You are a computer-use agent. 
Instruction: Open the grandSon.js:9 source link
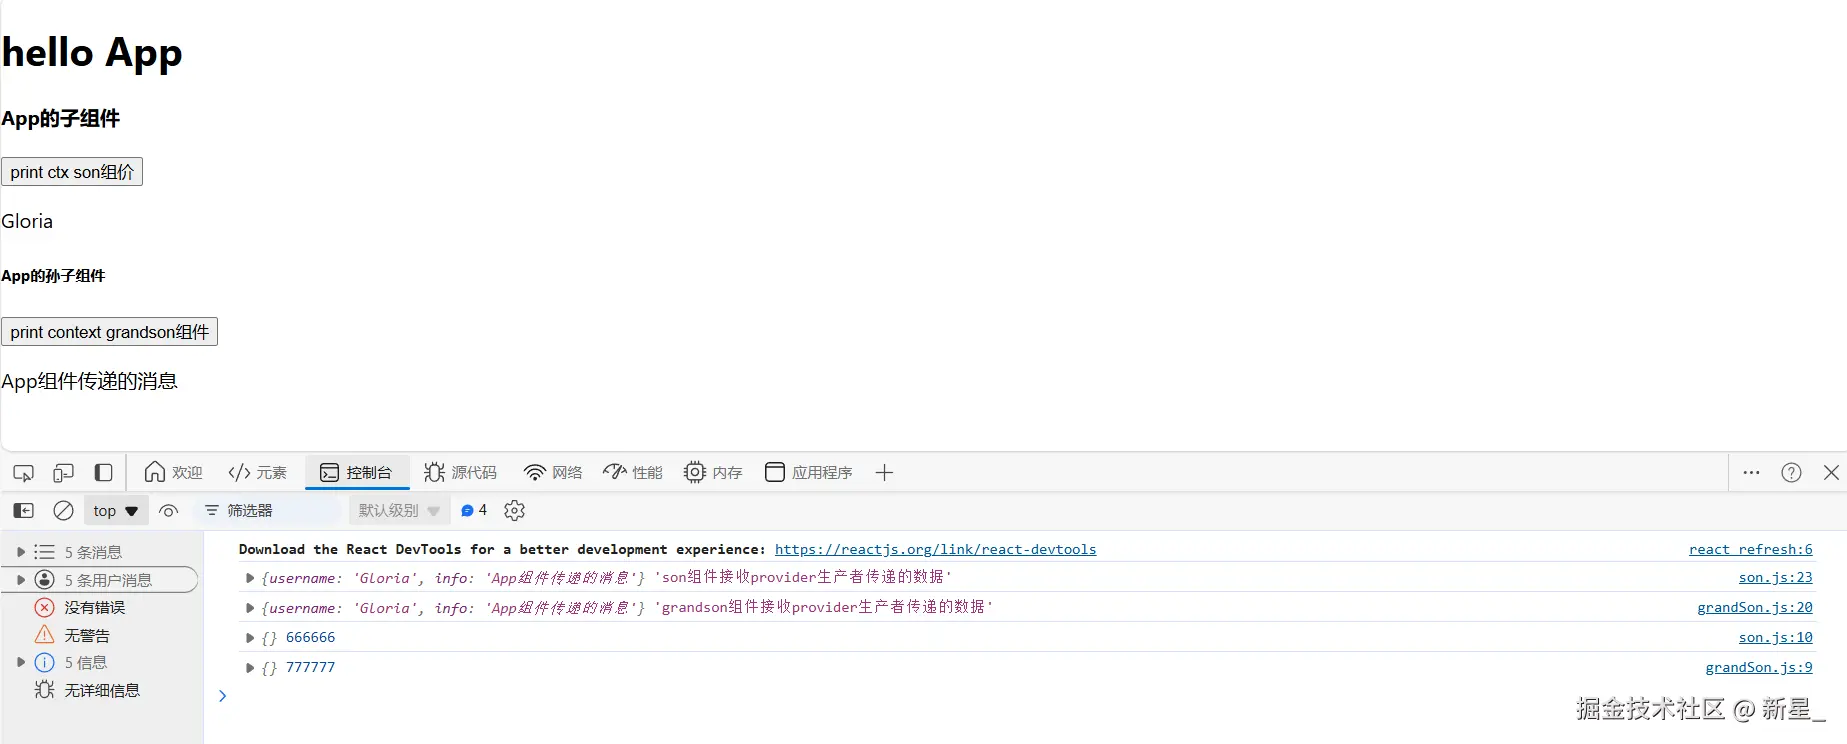pyautogui.click(x=1758, y=667)
